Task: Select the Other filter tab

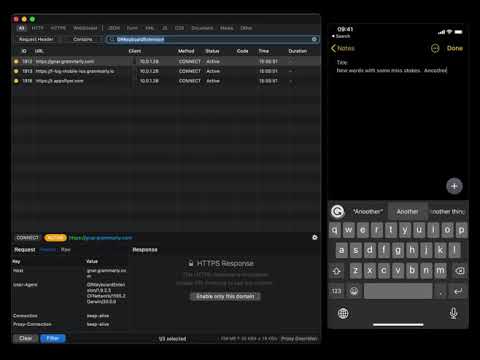Action: [246, 28]
